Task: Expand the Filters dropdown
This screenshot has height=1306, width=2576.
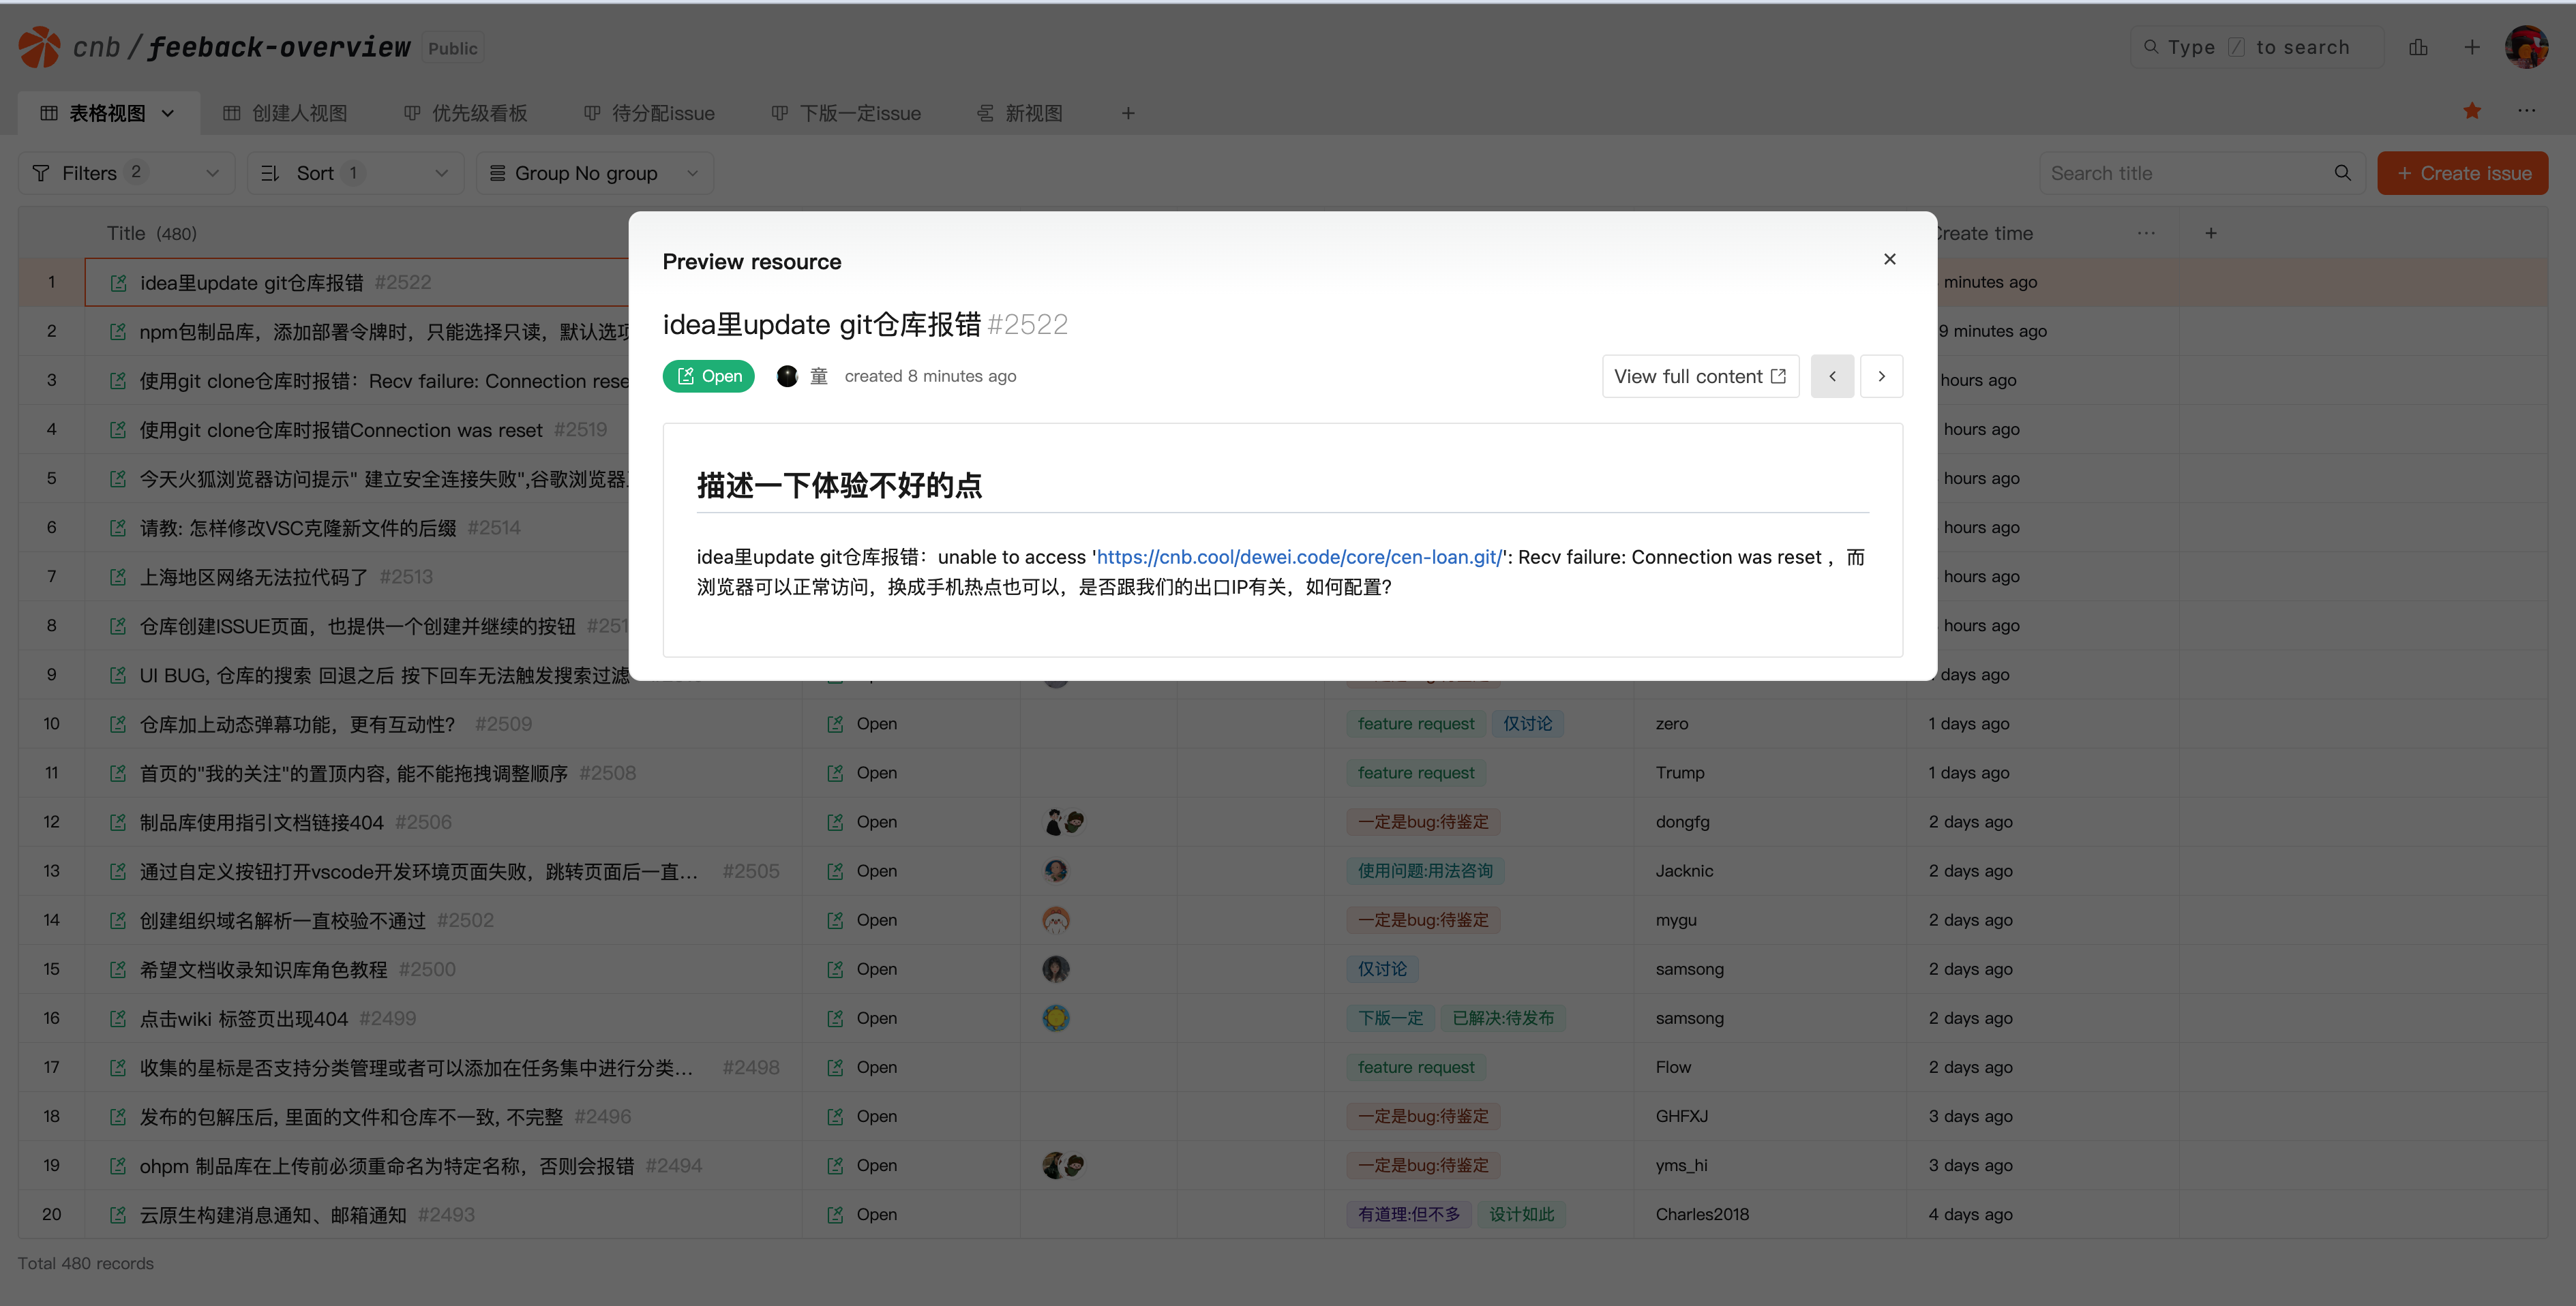Action: click(126, 173)
